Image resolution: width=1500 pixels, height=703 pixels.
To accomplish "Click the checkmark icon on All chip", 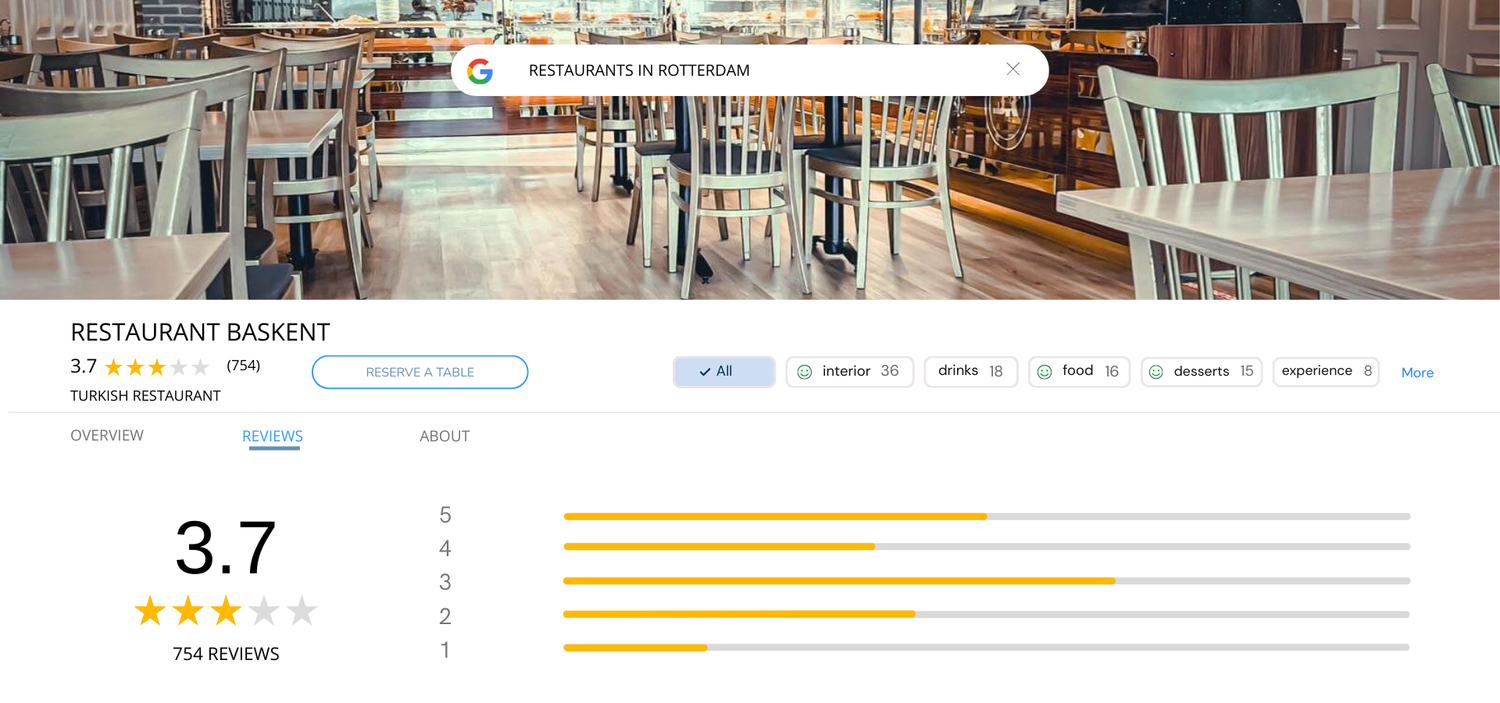I will (705, 372).
